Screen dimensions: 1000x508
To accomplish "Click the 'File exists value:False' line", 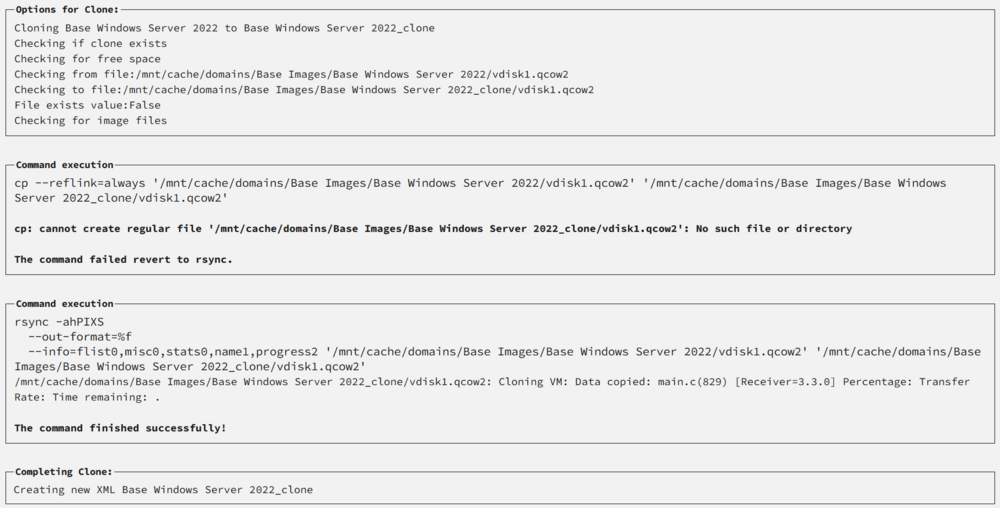I will [87, 105].
